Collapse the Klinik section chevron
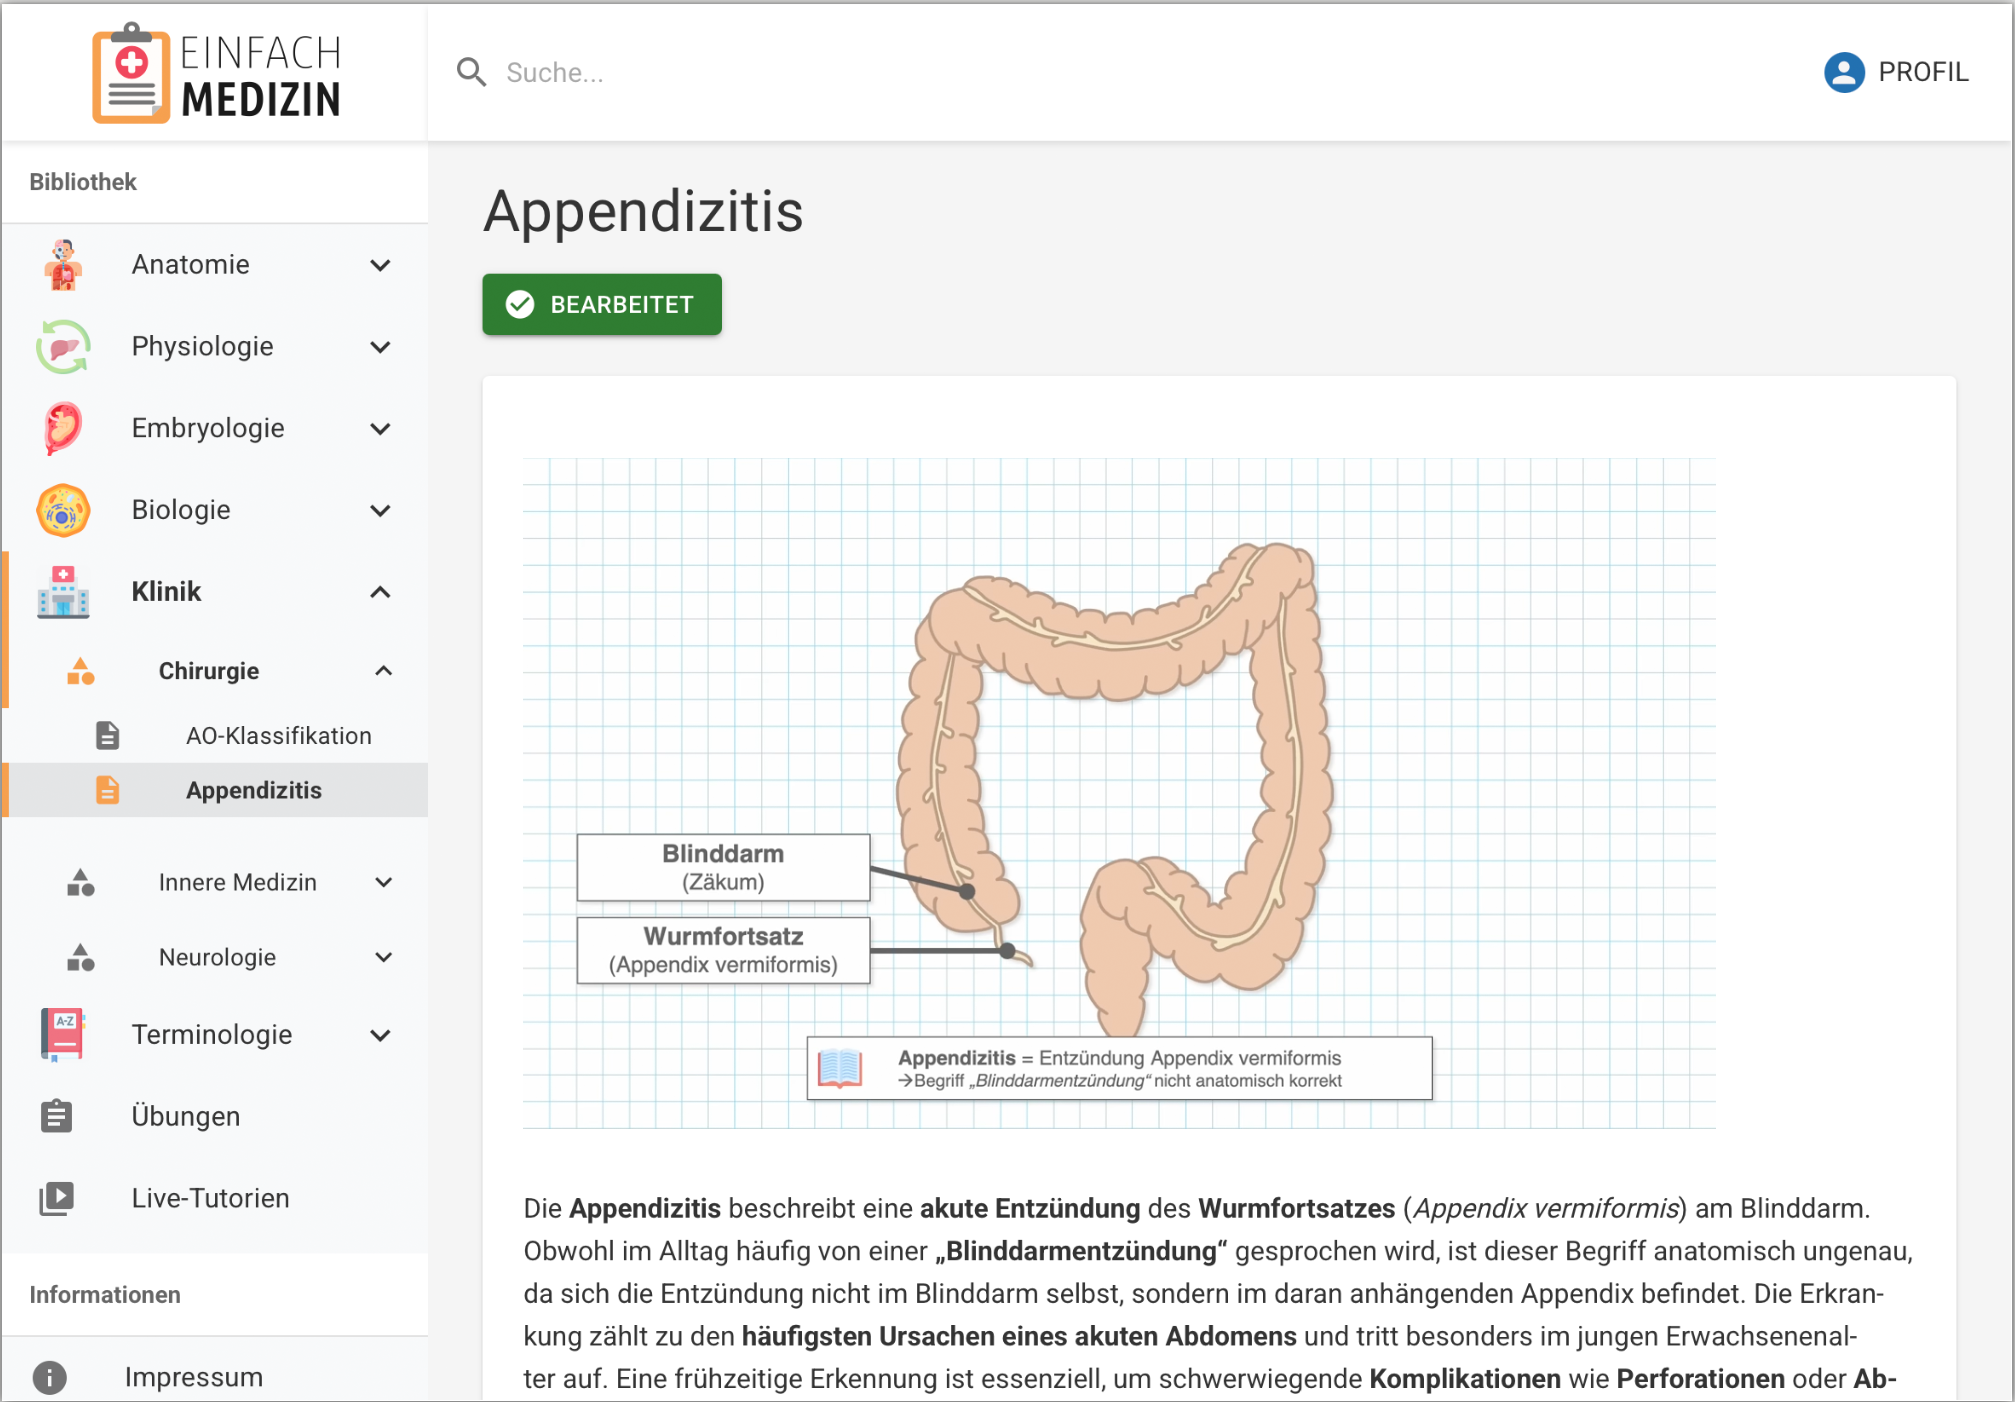Viewport: 2015px width, 1402px height. 380,592
